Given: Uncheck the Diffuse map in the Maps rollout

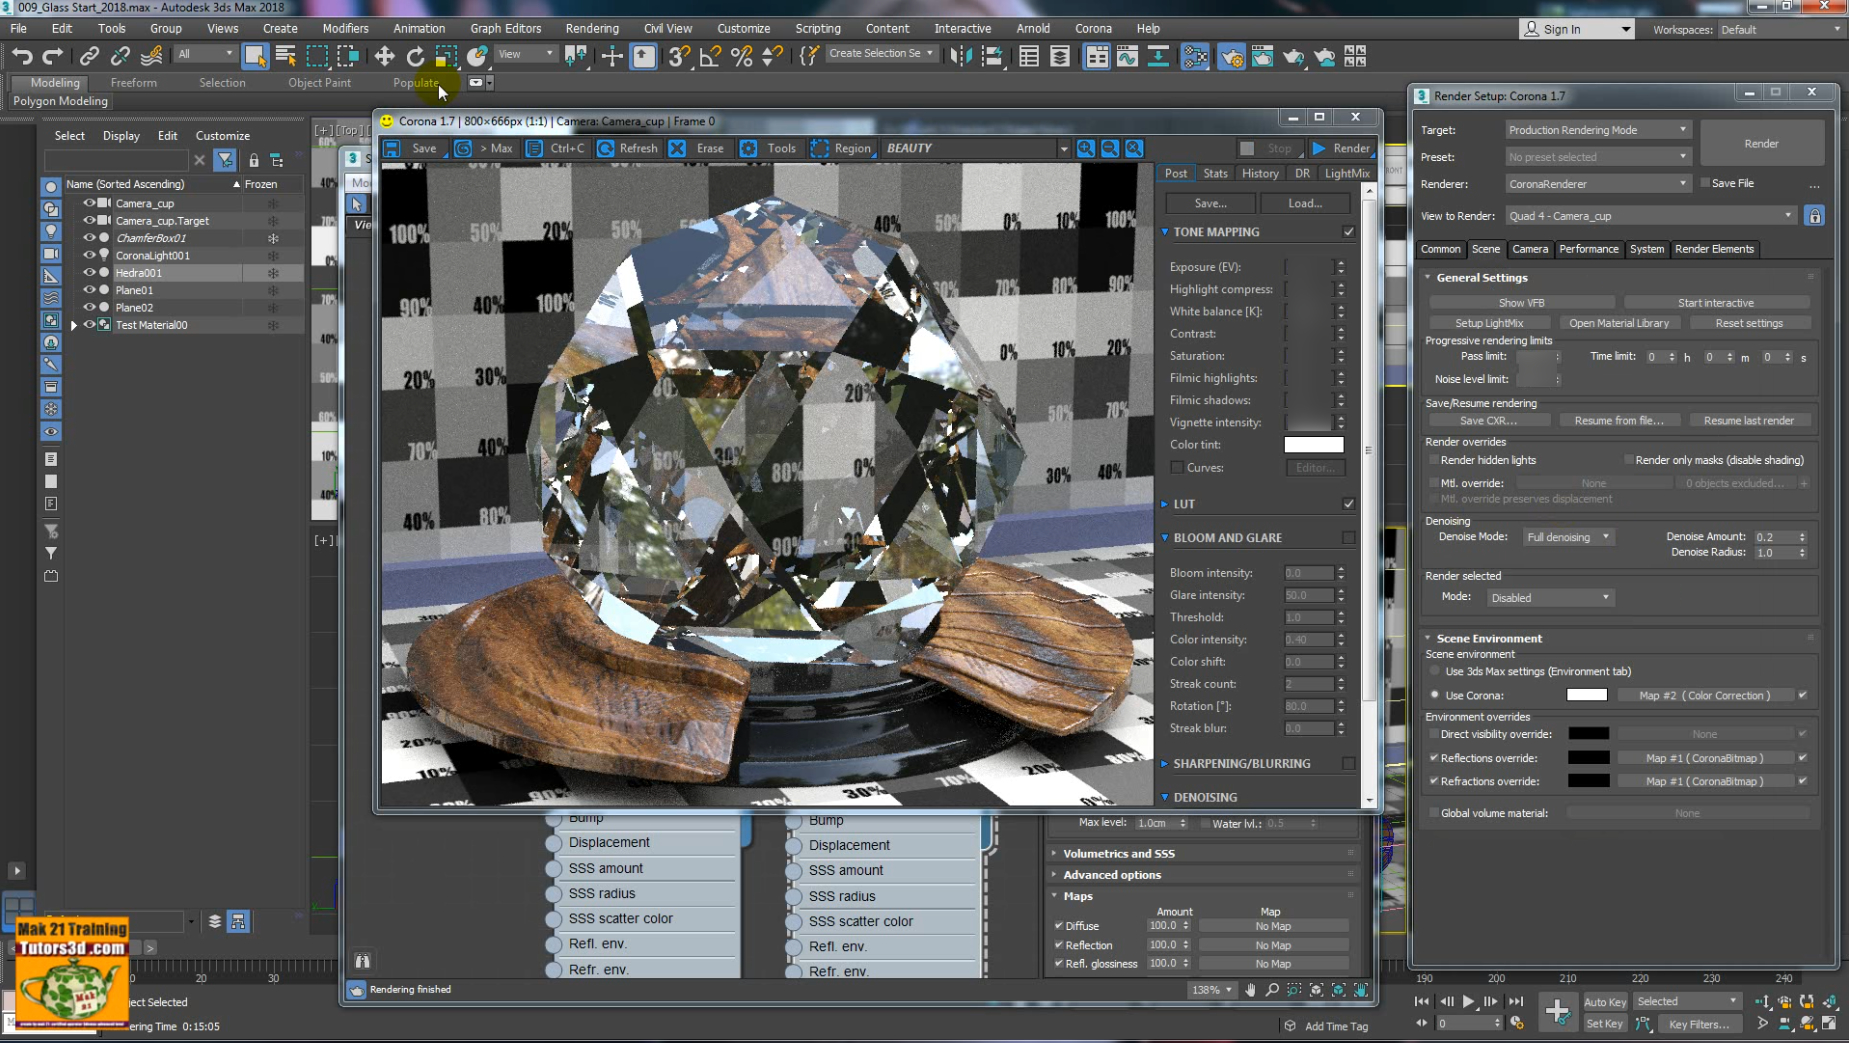Looking at the screenshot, I should [x=1059, y=925].
